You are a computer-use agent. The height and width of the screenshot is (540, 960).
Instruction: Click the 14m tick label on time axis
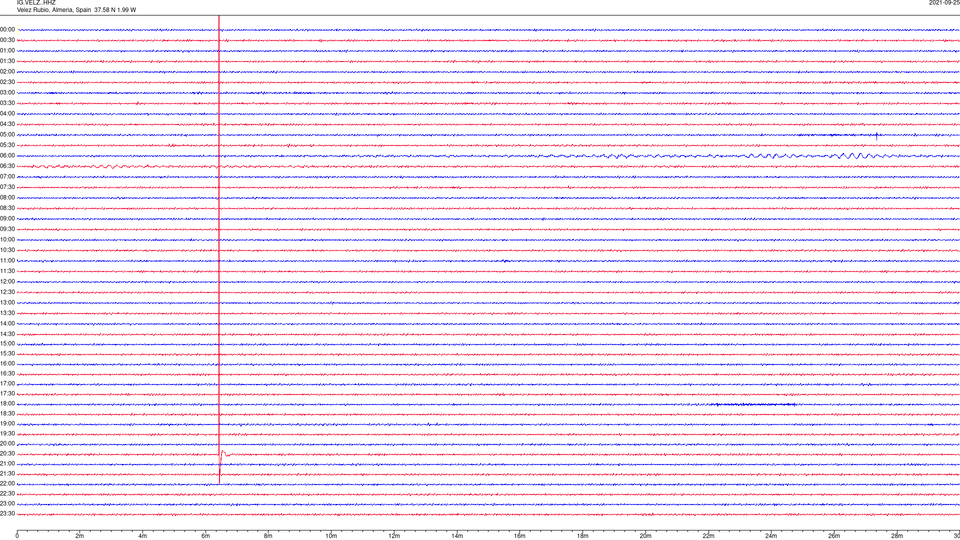[457, 536]
